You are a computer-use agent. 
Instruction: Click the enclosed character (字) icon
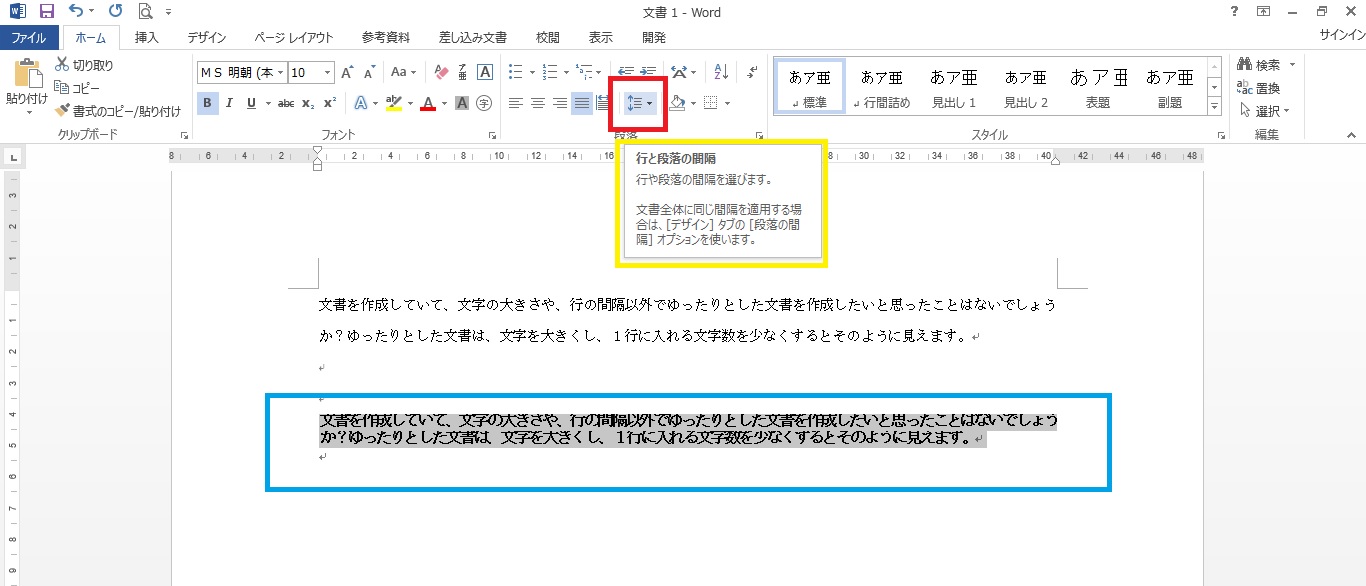[x=484, y=103]
